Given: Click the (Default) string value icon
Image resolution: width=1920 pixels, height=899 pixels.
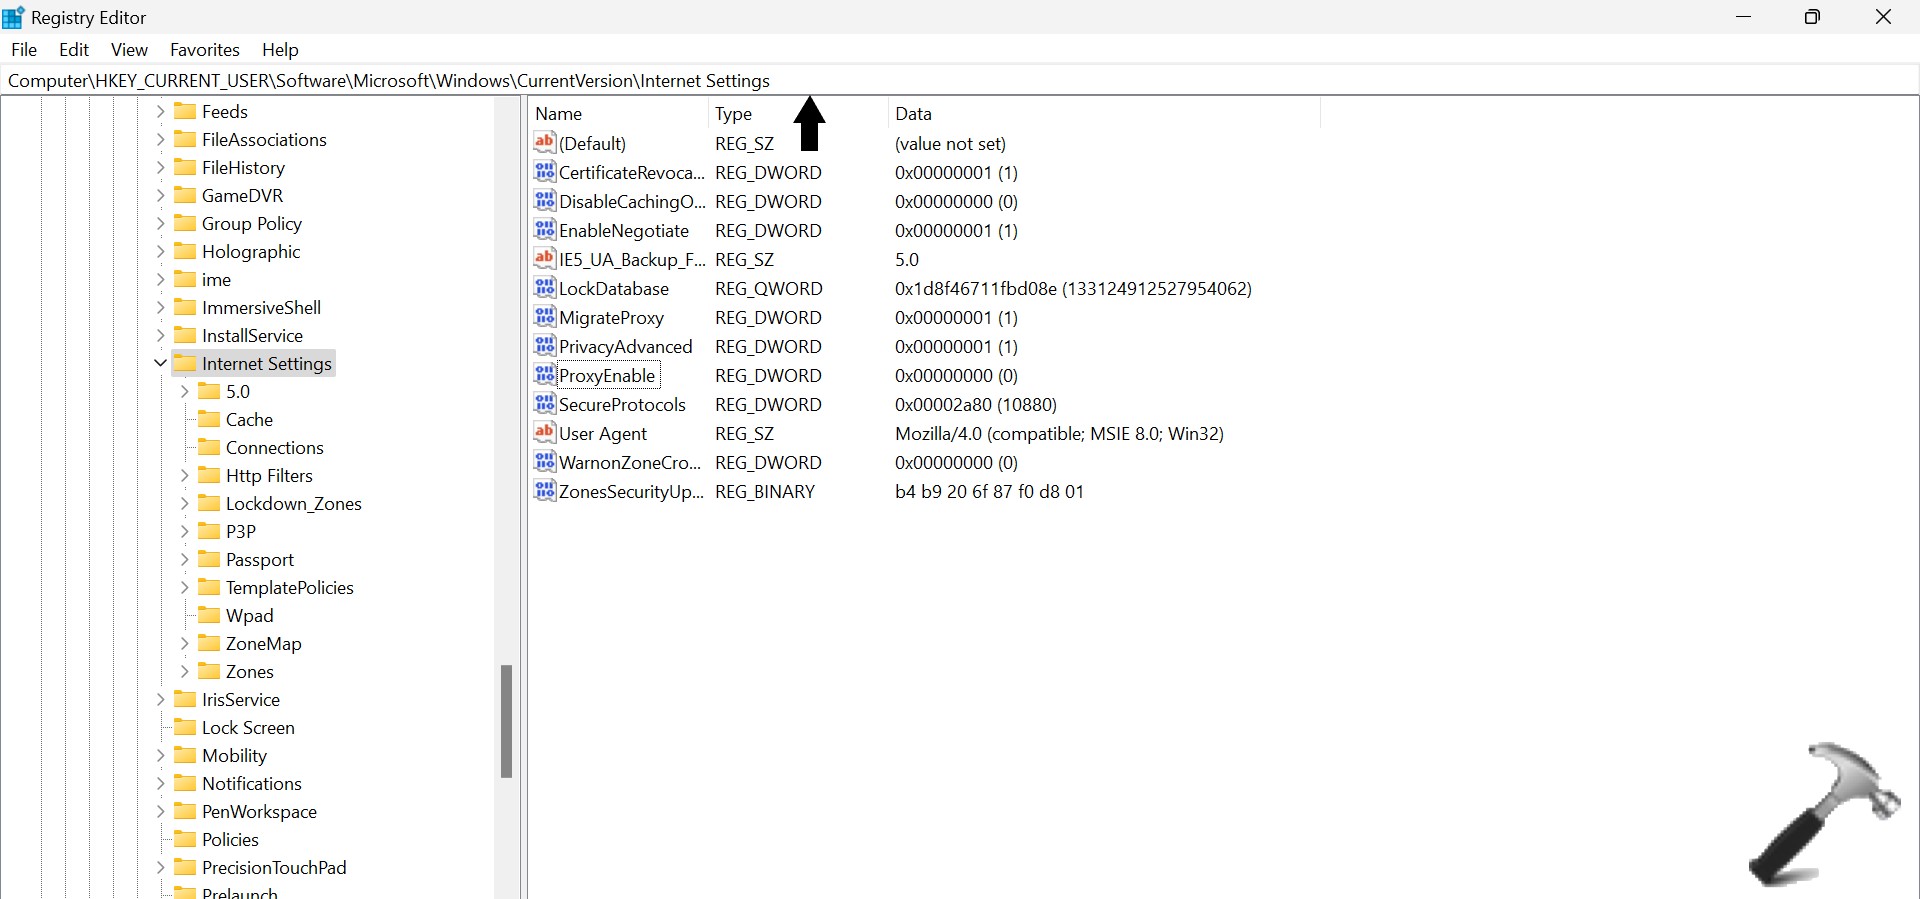Looking at the screenshot, I should coord(544,143).
